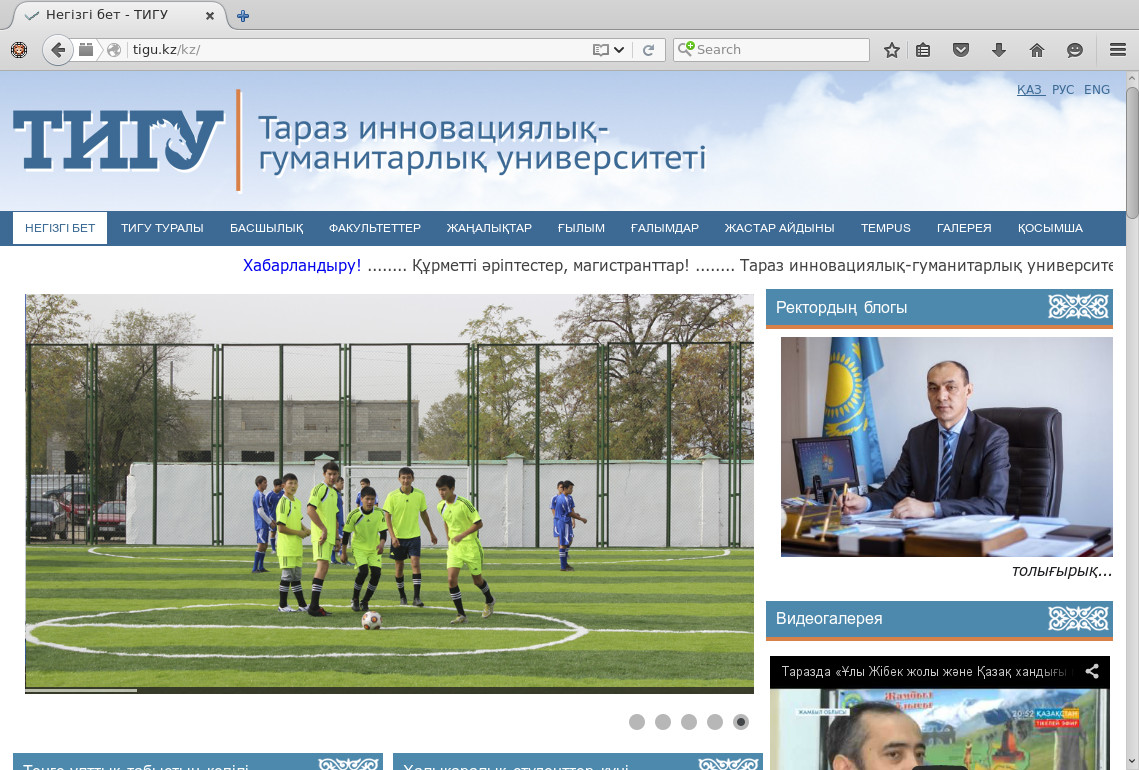Show bookmarks list icon in toolbar
Viewport: 1139px width, 770px height.
click(923, 49)
